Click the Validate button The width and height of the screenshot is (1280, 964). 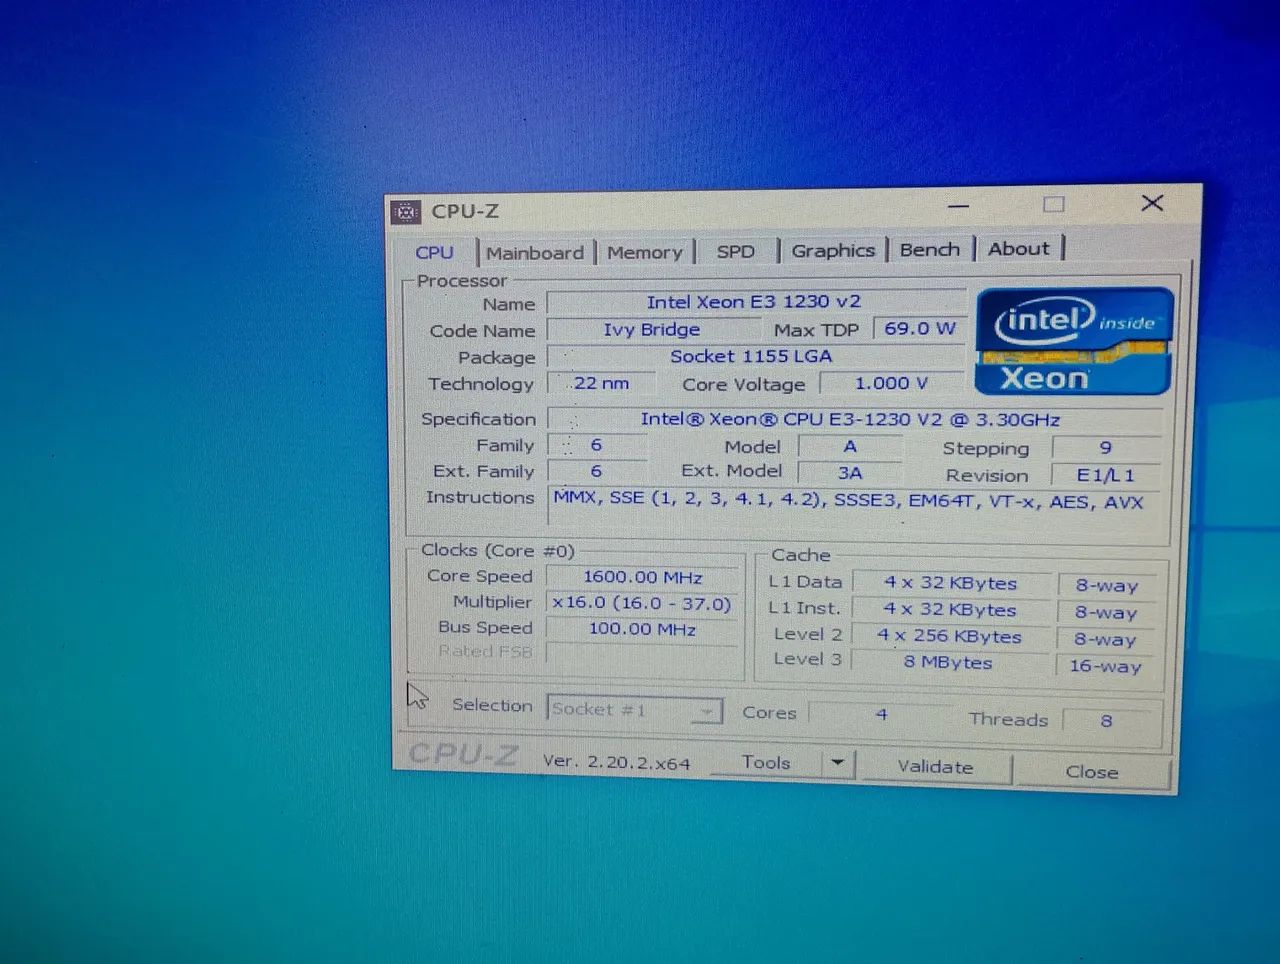click(x=935, y=767)
